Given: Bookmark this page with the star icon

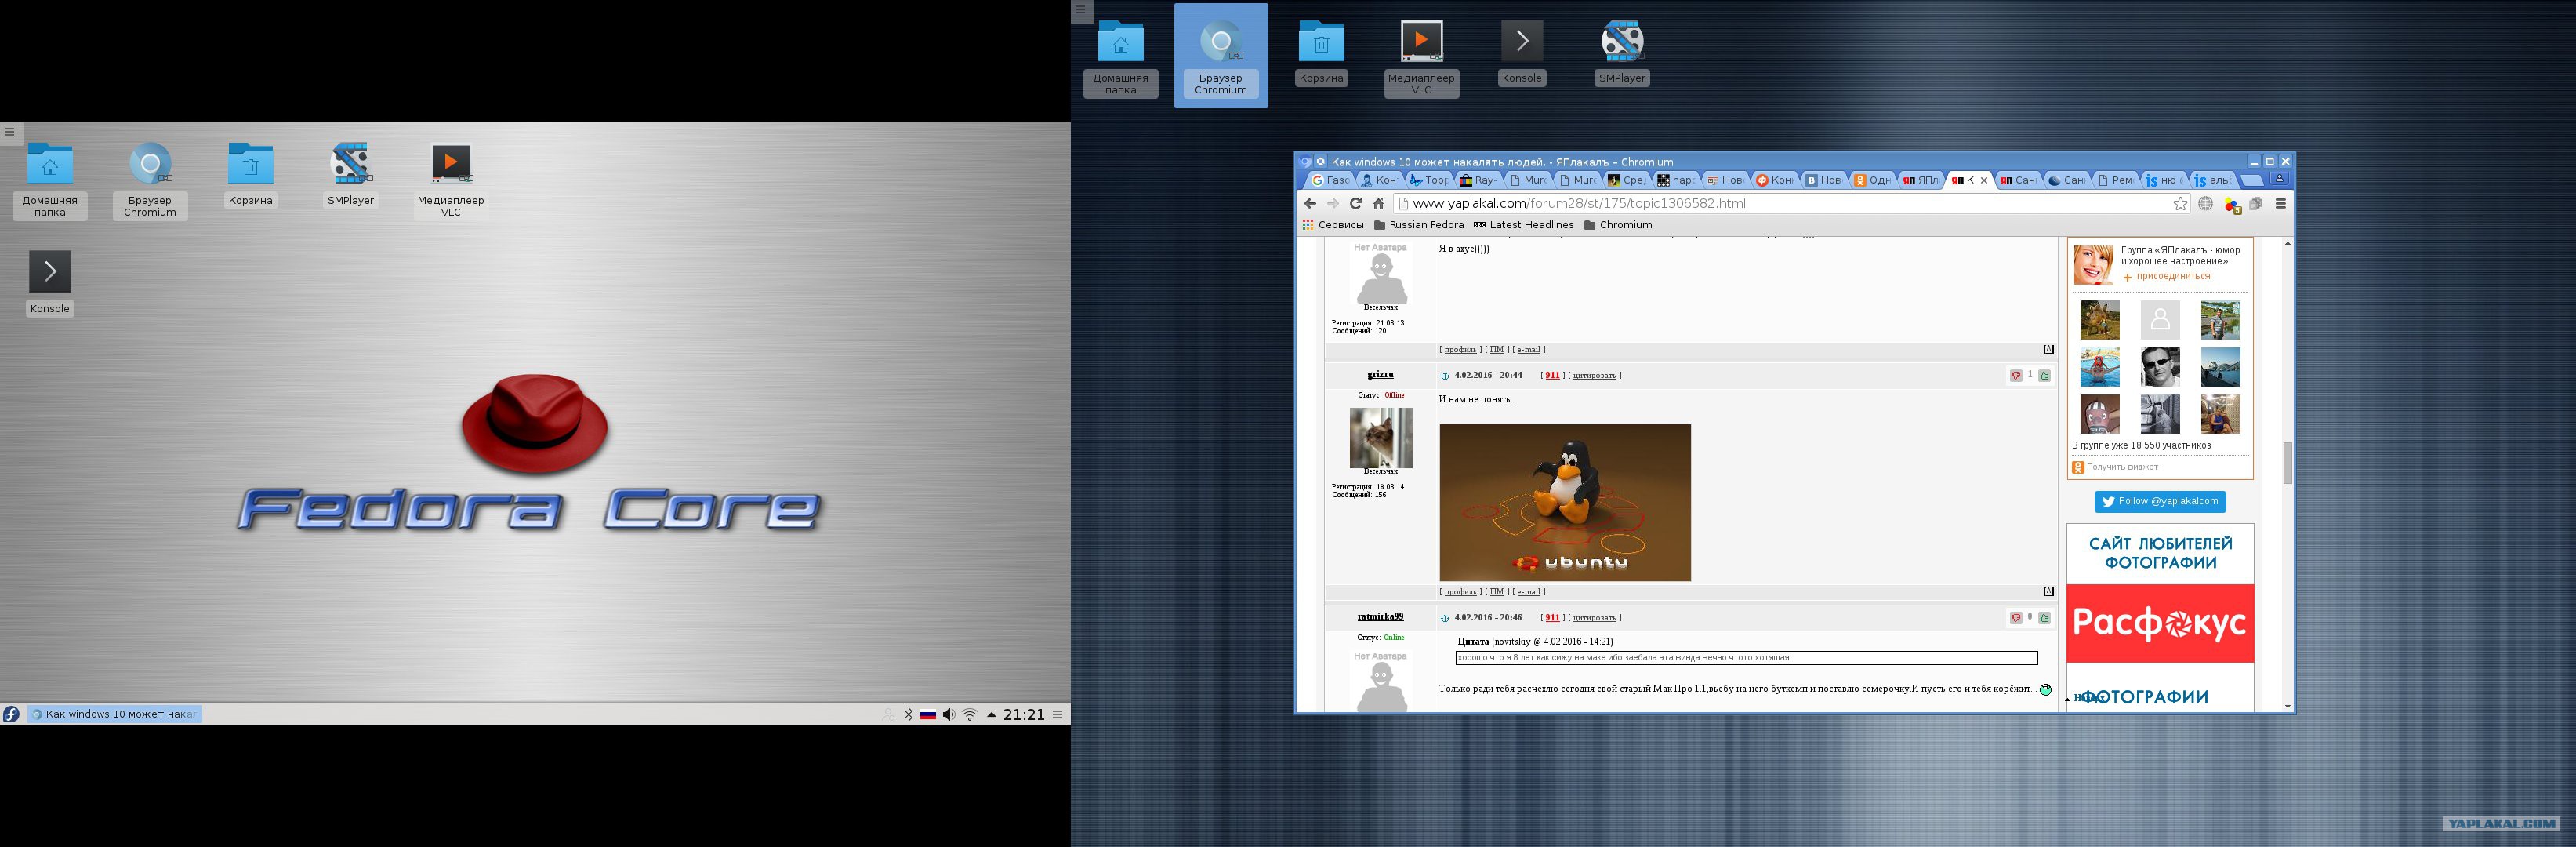Looking at the screenshot, I should tap(2181, 204).
